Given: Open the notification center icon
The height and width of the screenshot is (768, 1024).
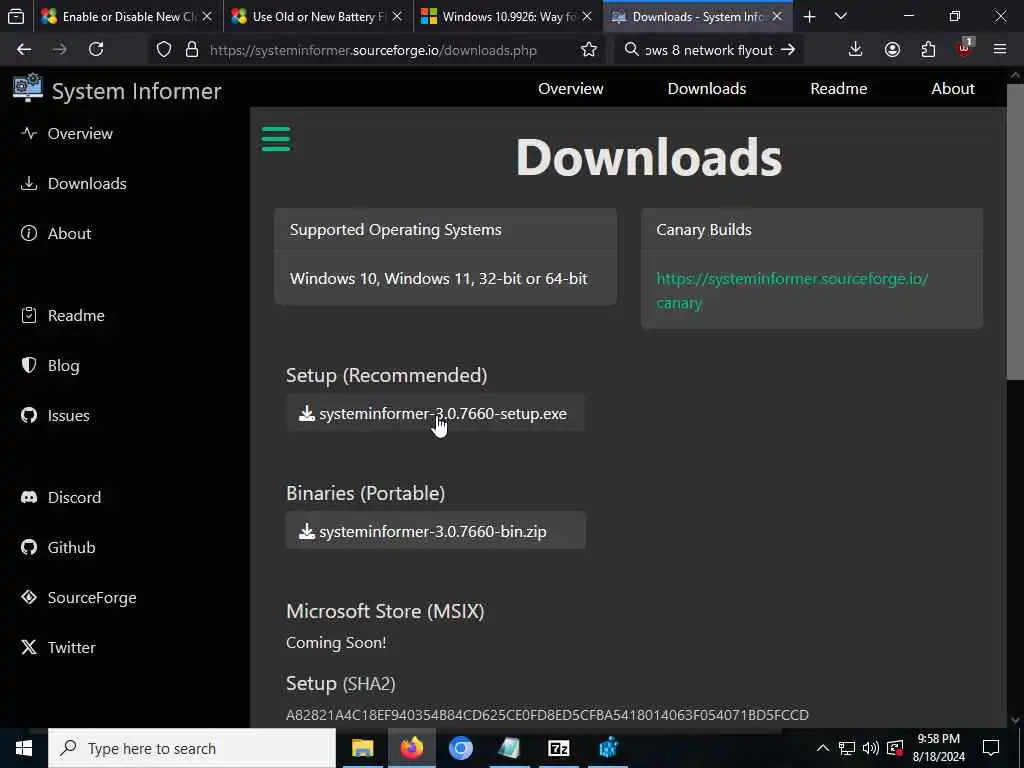Looking at the screenshot, I should pyautogui.click(x=991, y=748).
